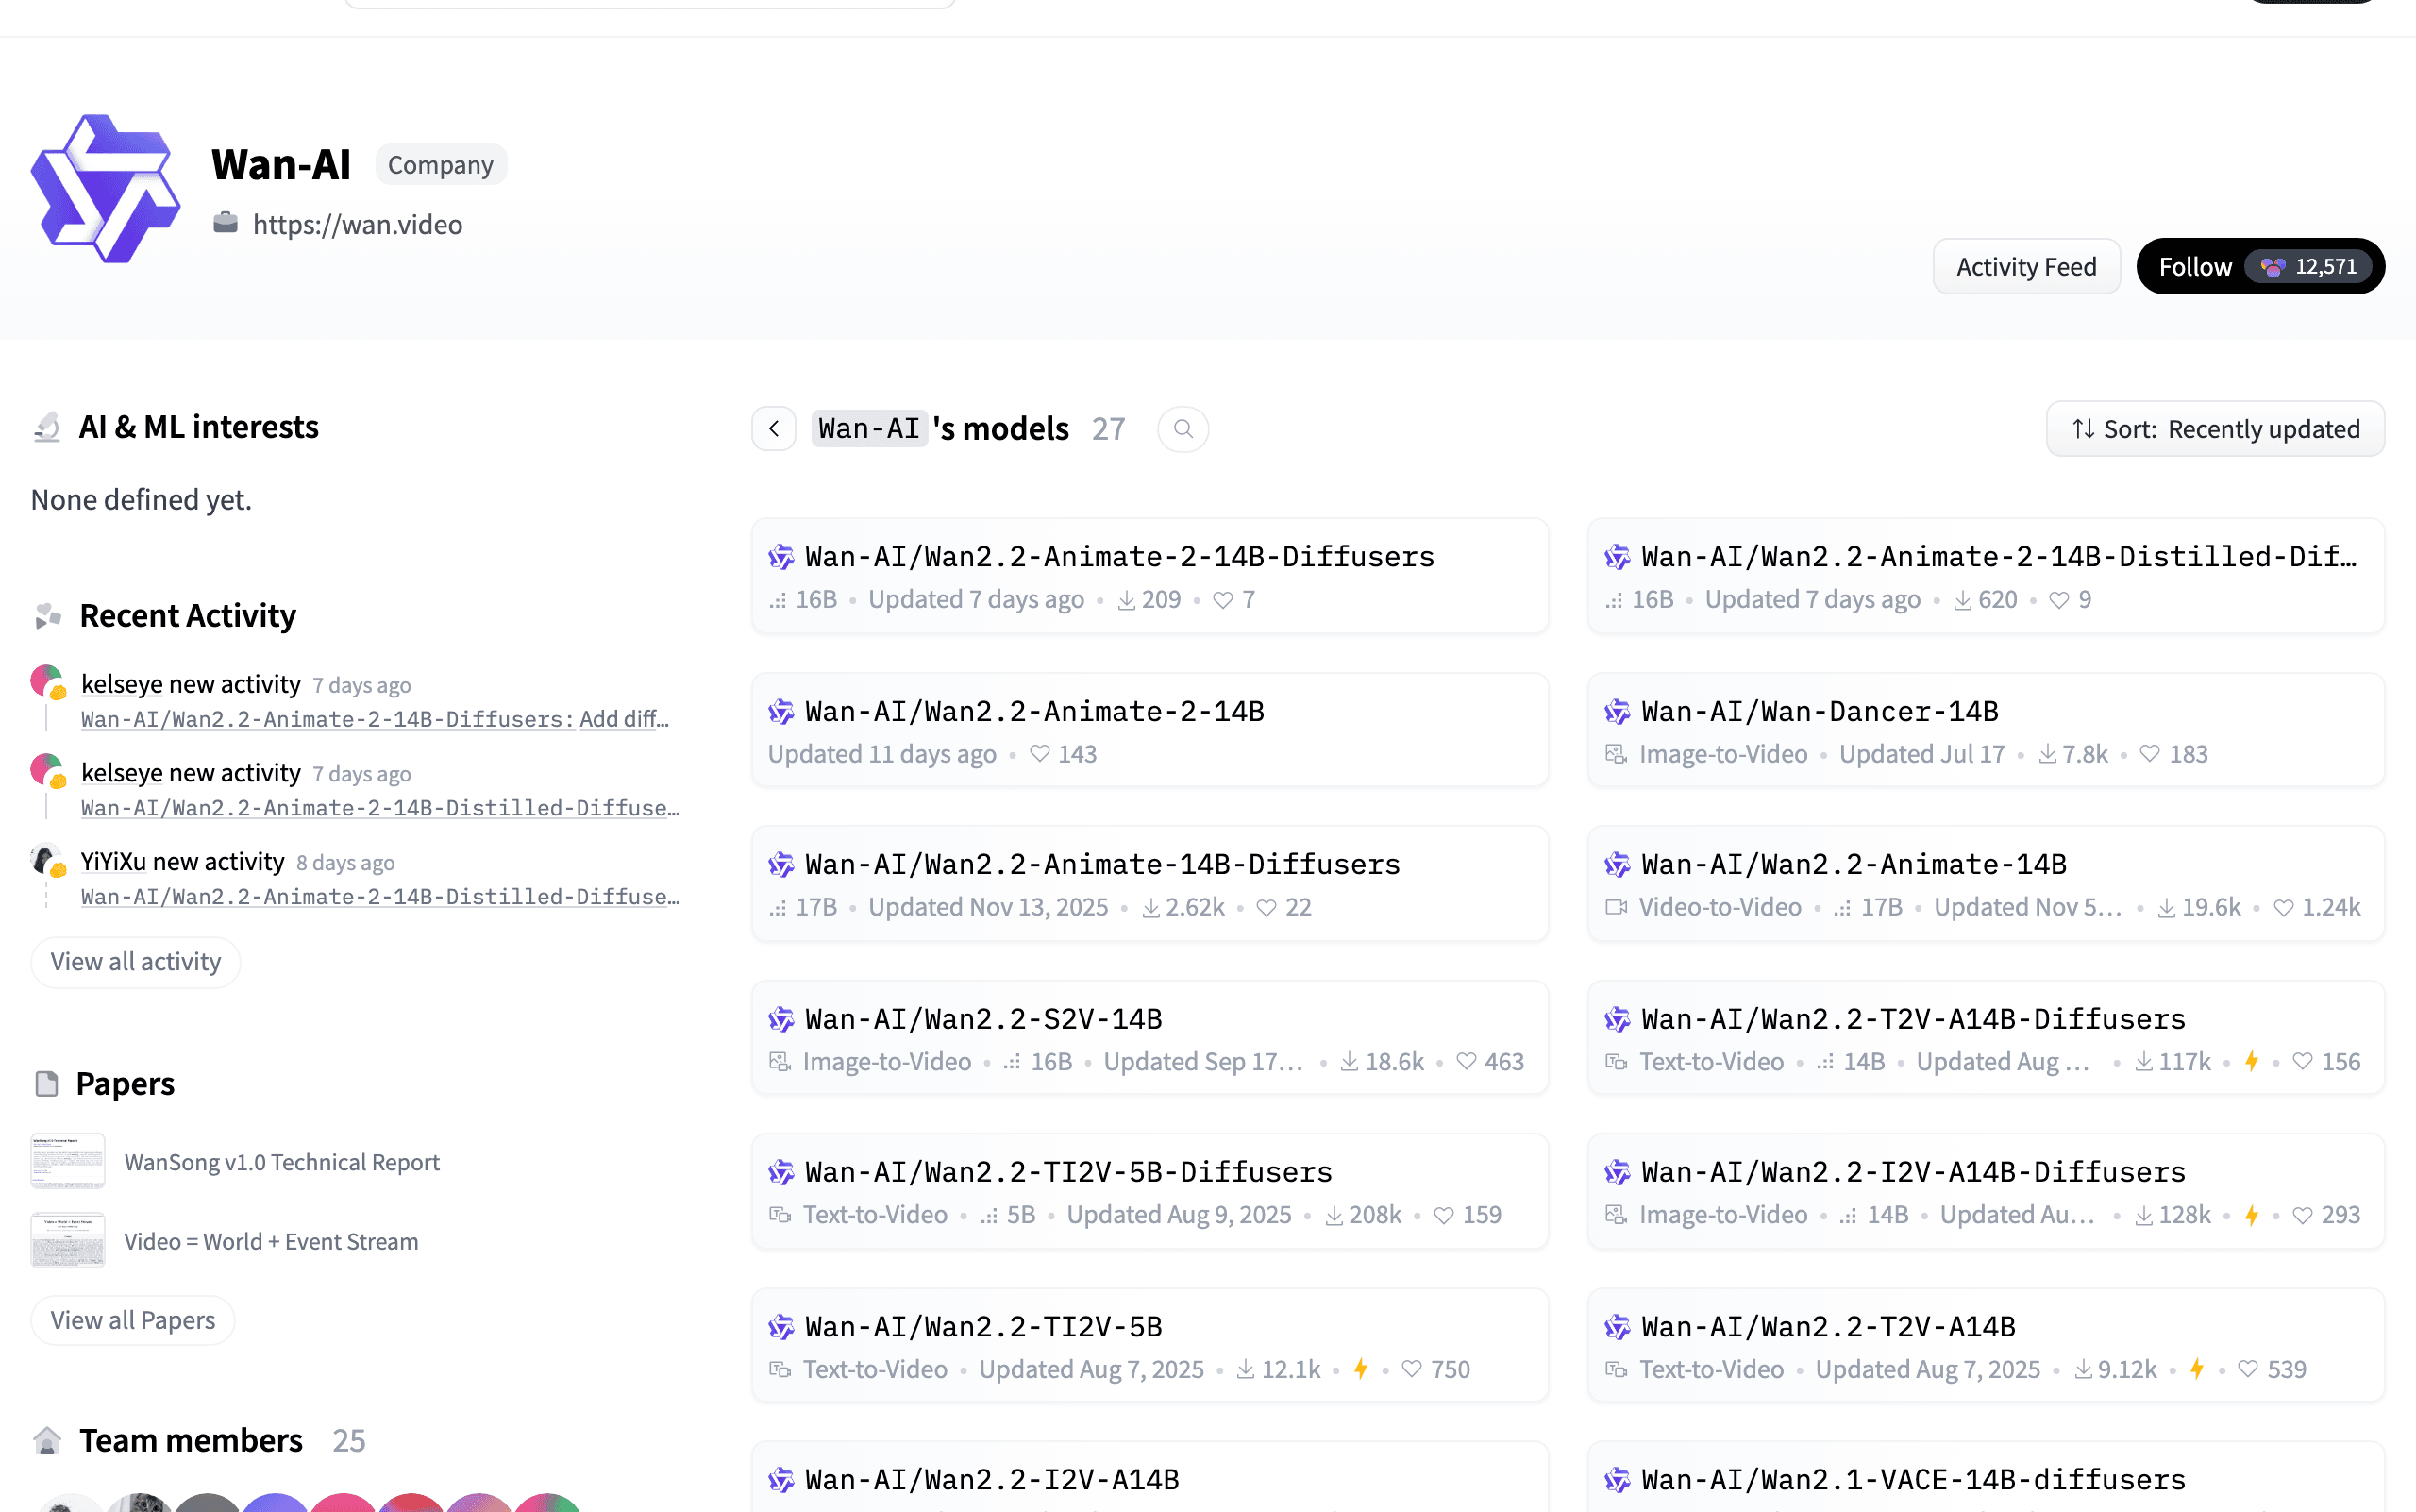The height and width of the screenshot is (1512, 2416).
Task: Click the Team members house icon
Action: [47, 1440]
